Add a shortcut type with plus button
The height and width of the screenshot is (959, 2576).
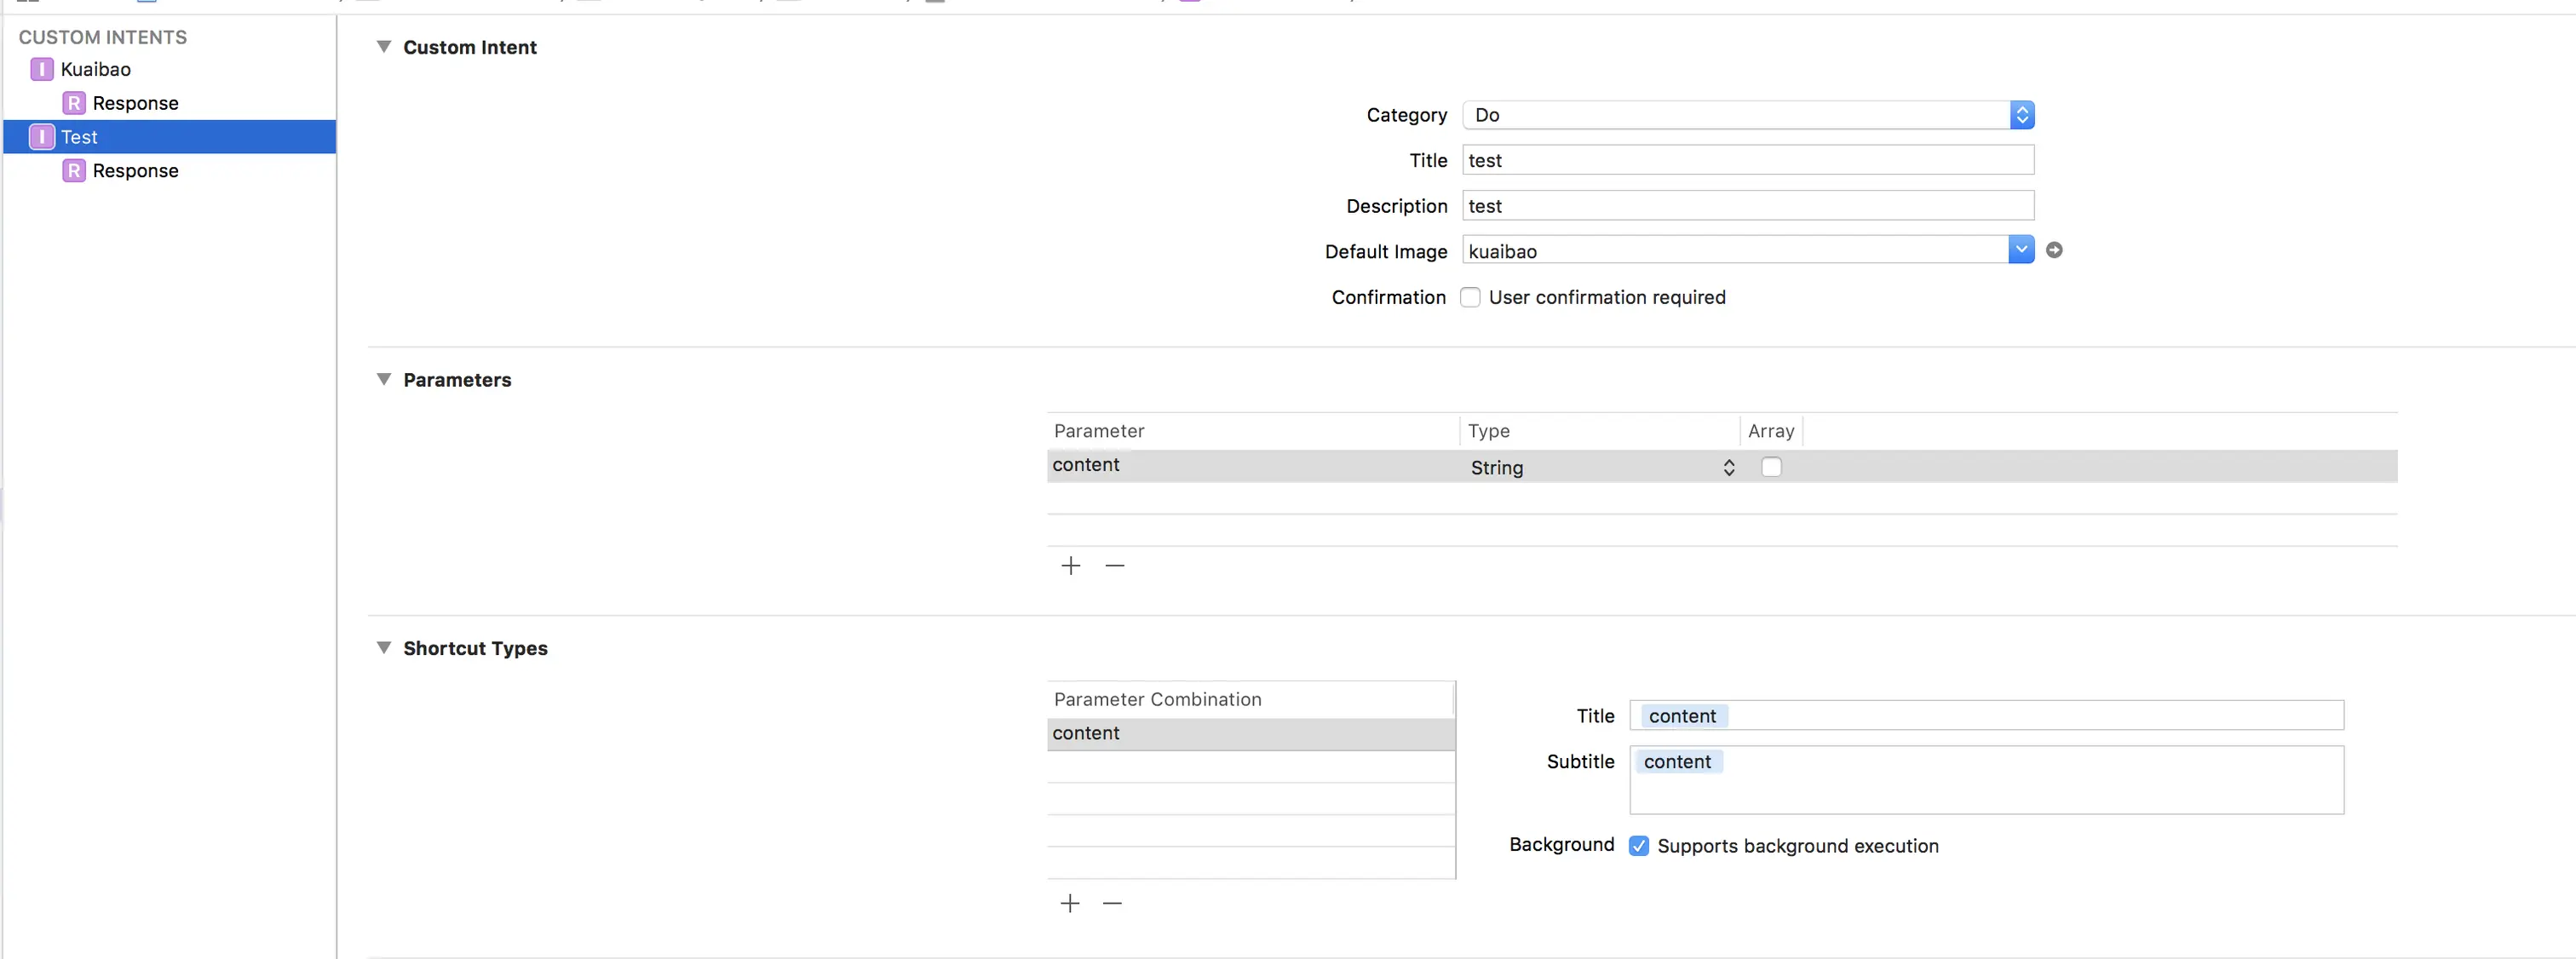pyautogui.click(x=1070, y=904)
